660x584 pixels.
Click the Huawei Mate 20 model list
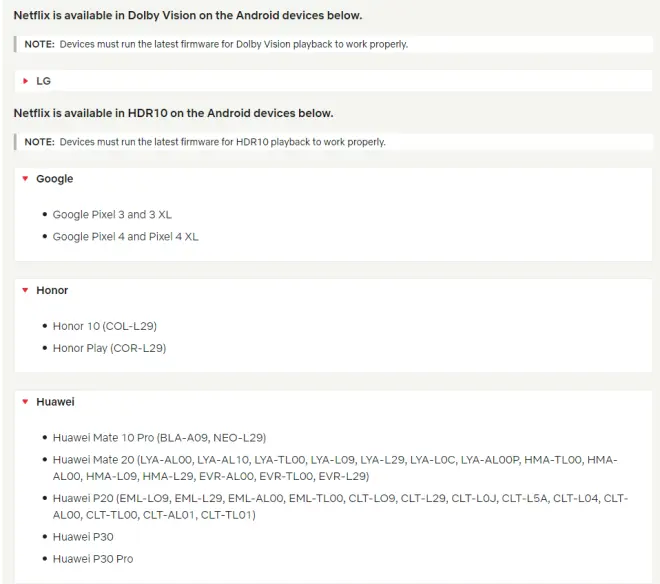coord(334,467)
